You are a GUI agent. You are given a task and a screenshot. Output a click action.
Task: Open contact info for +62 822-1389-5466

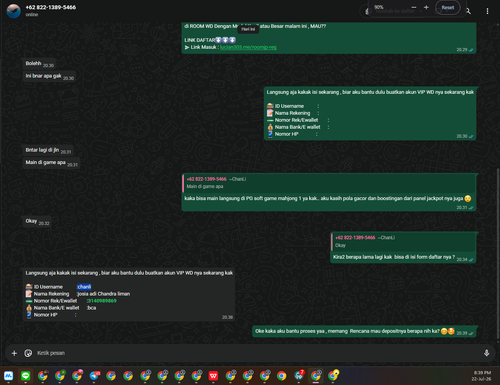(x=51, y=7)
